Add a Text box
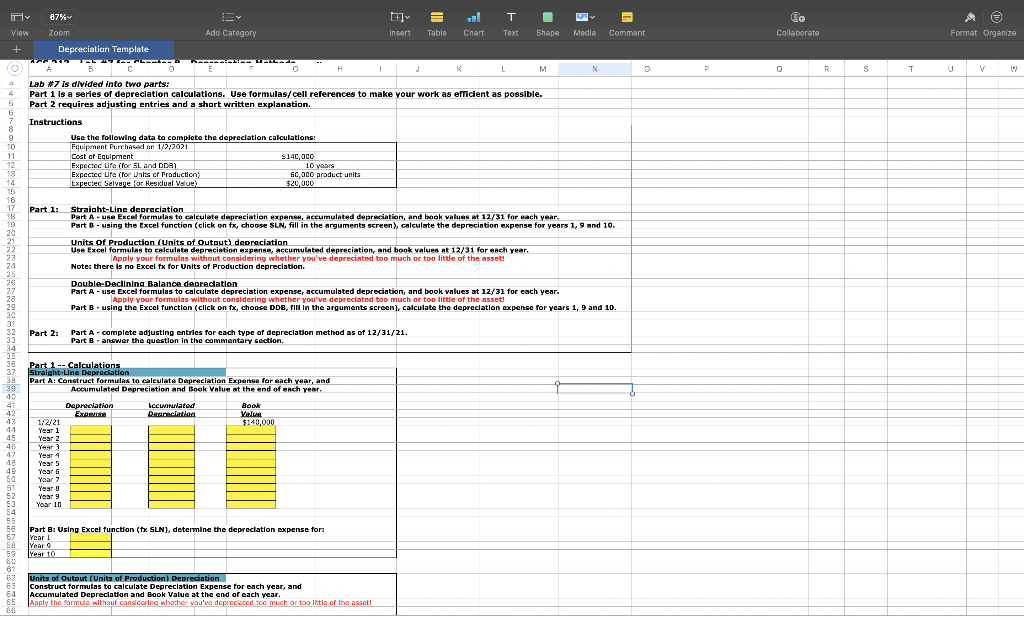Image resolution: width=1024 pixels, height=640 pixels. click(x=511, y=18)
